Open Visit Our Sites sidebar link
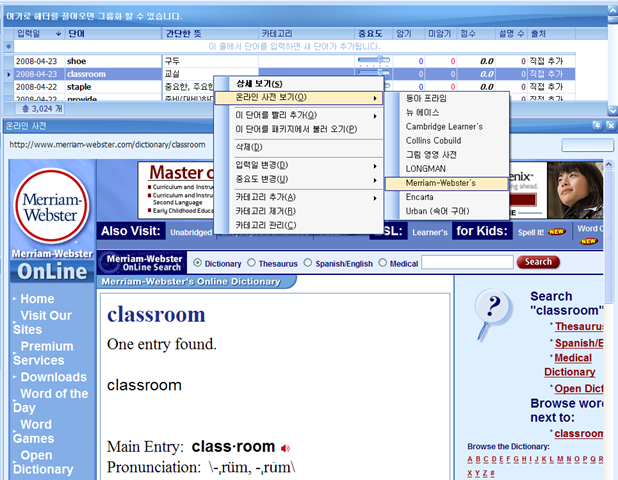 pyautogui.click(x=42, y=322)
